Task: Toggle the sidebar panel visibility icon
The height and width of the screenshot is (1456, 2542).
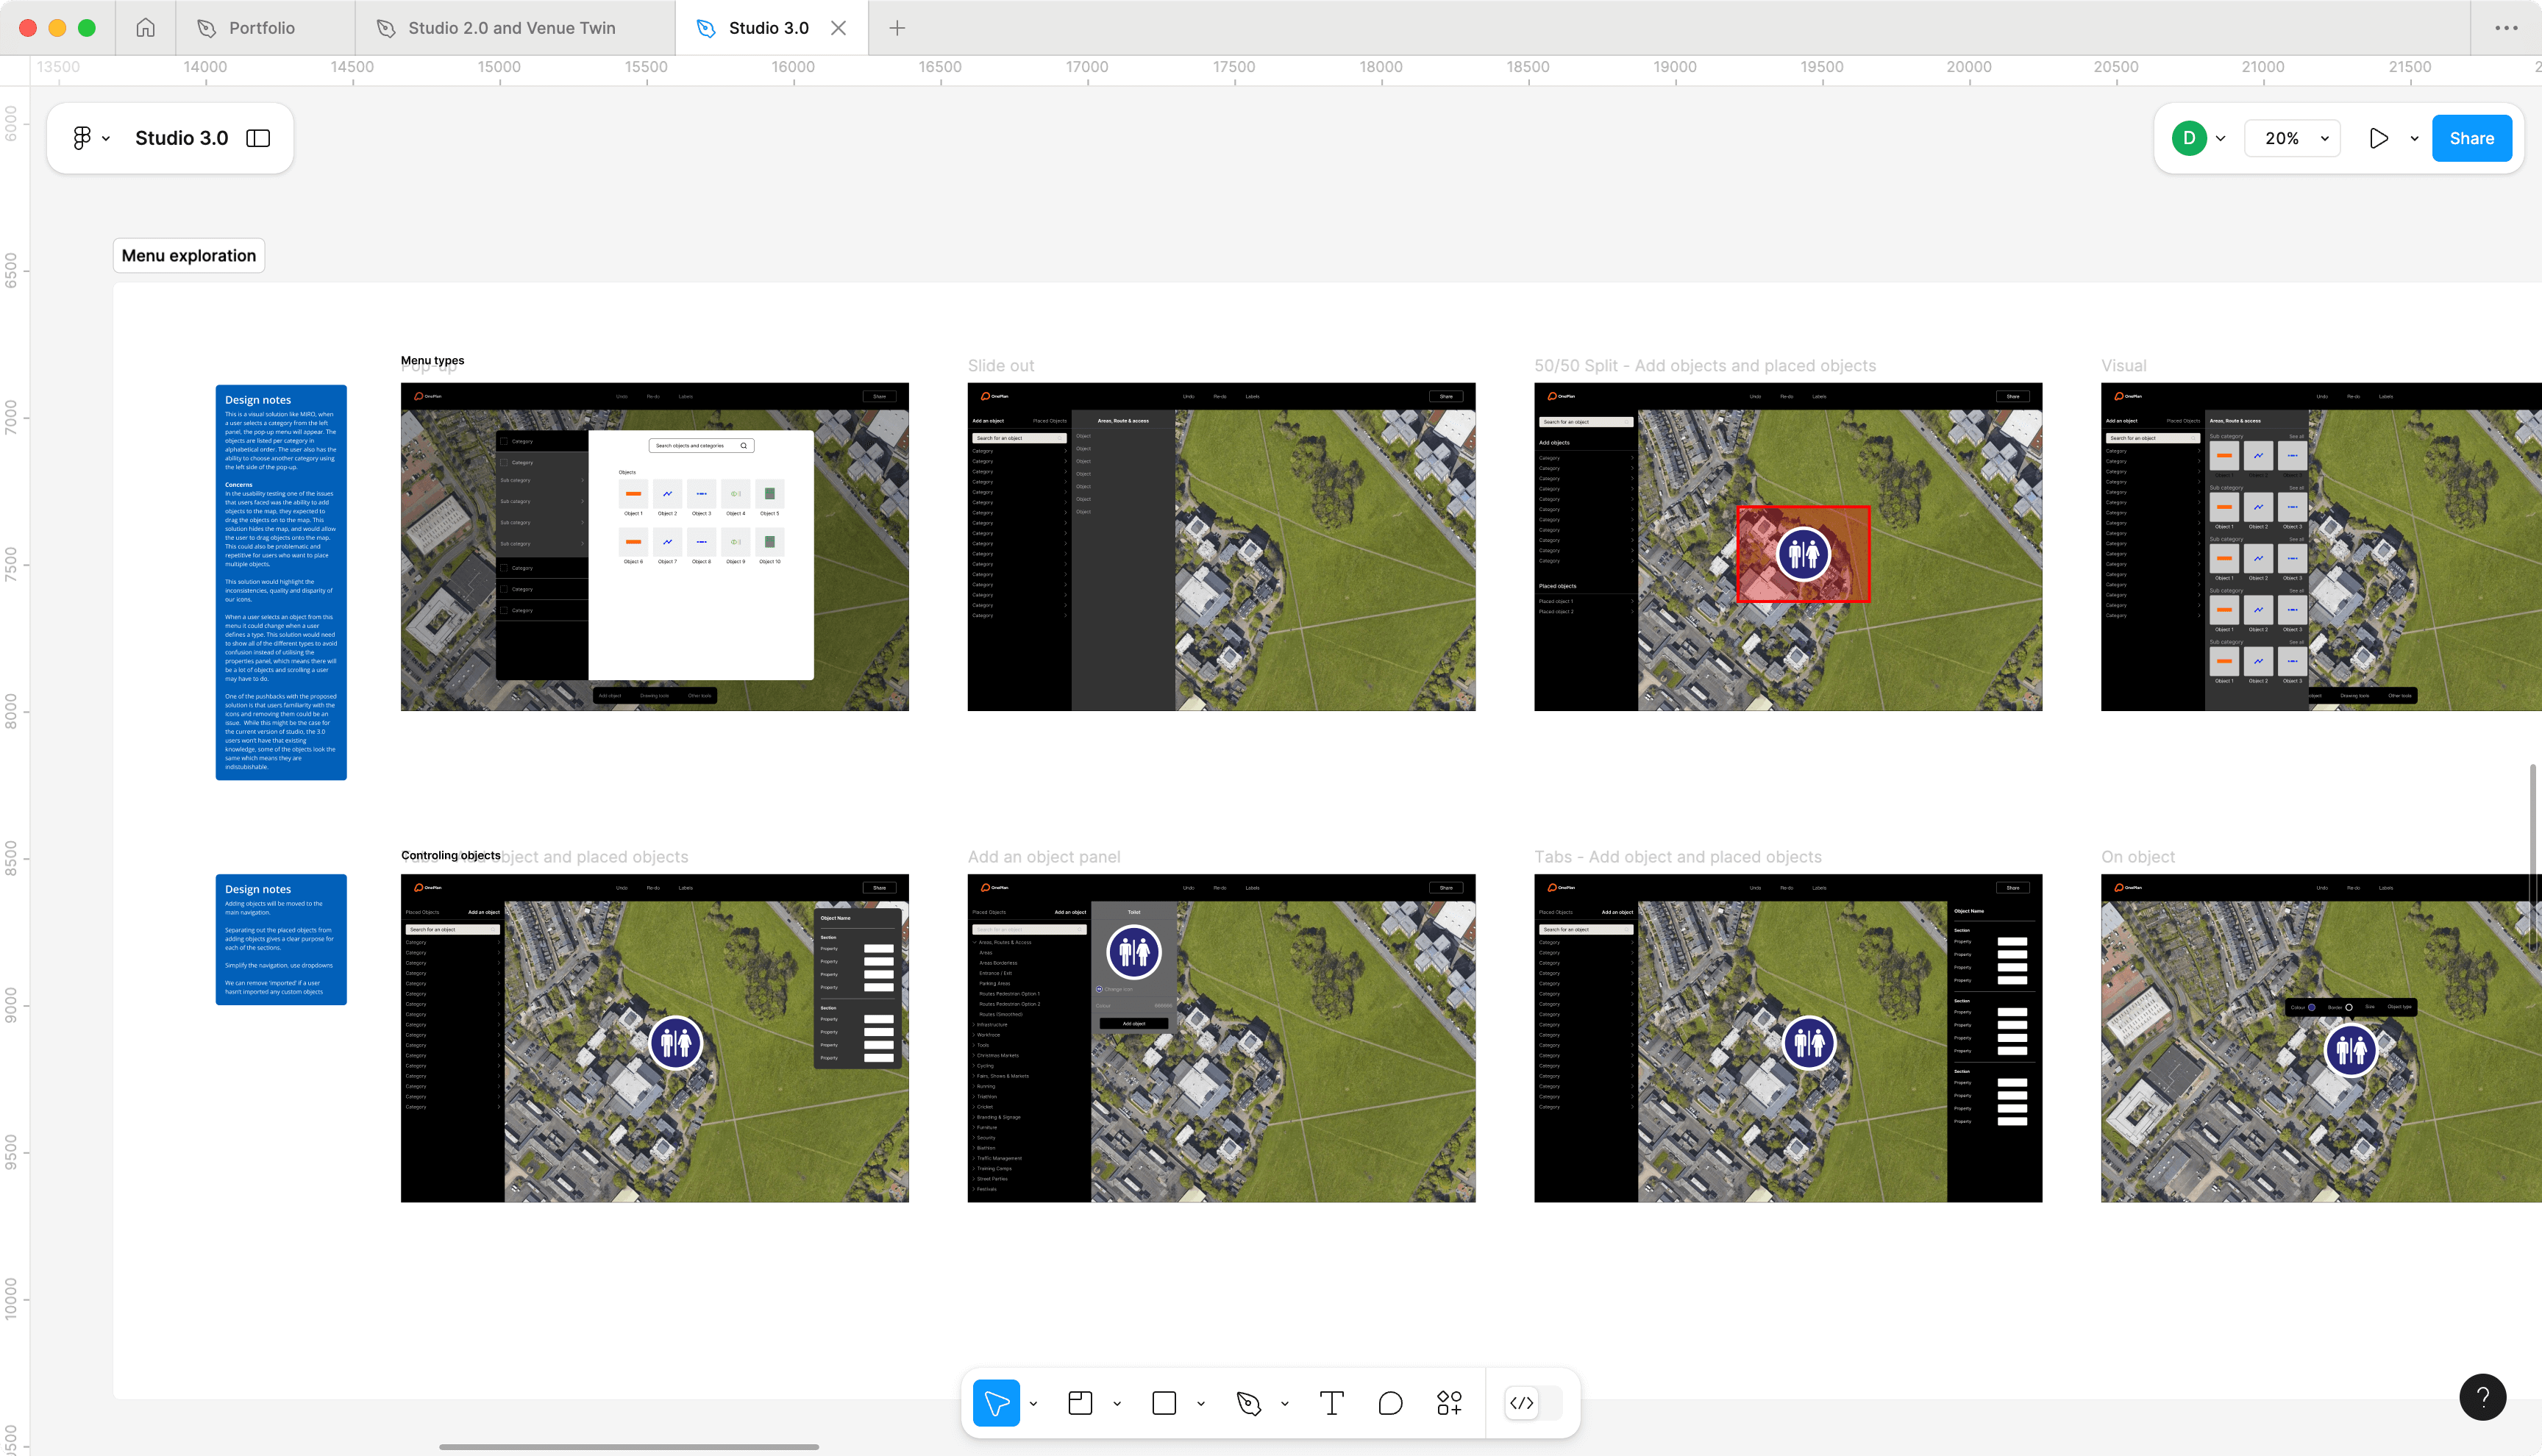Action: [258, 138]
